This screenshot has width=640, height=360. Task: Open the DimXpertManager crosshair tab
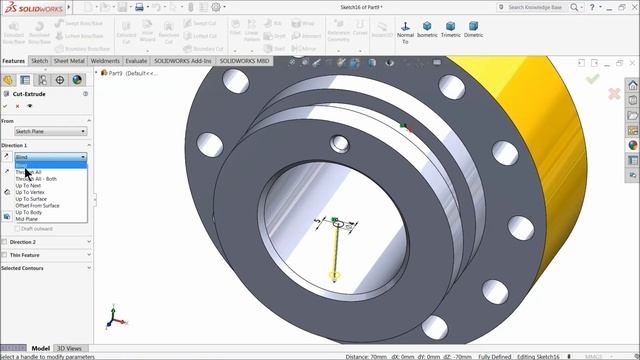pos(60,80)
